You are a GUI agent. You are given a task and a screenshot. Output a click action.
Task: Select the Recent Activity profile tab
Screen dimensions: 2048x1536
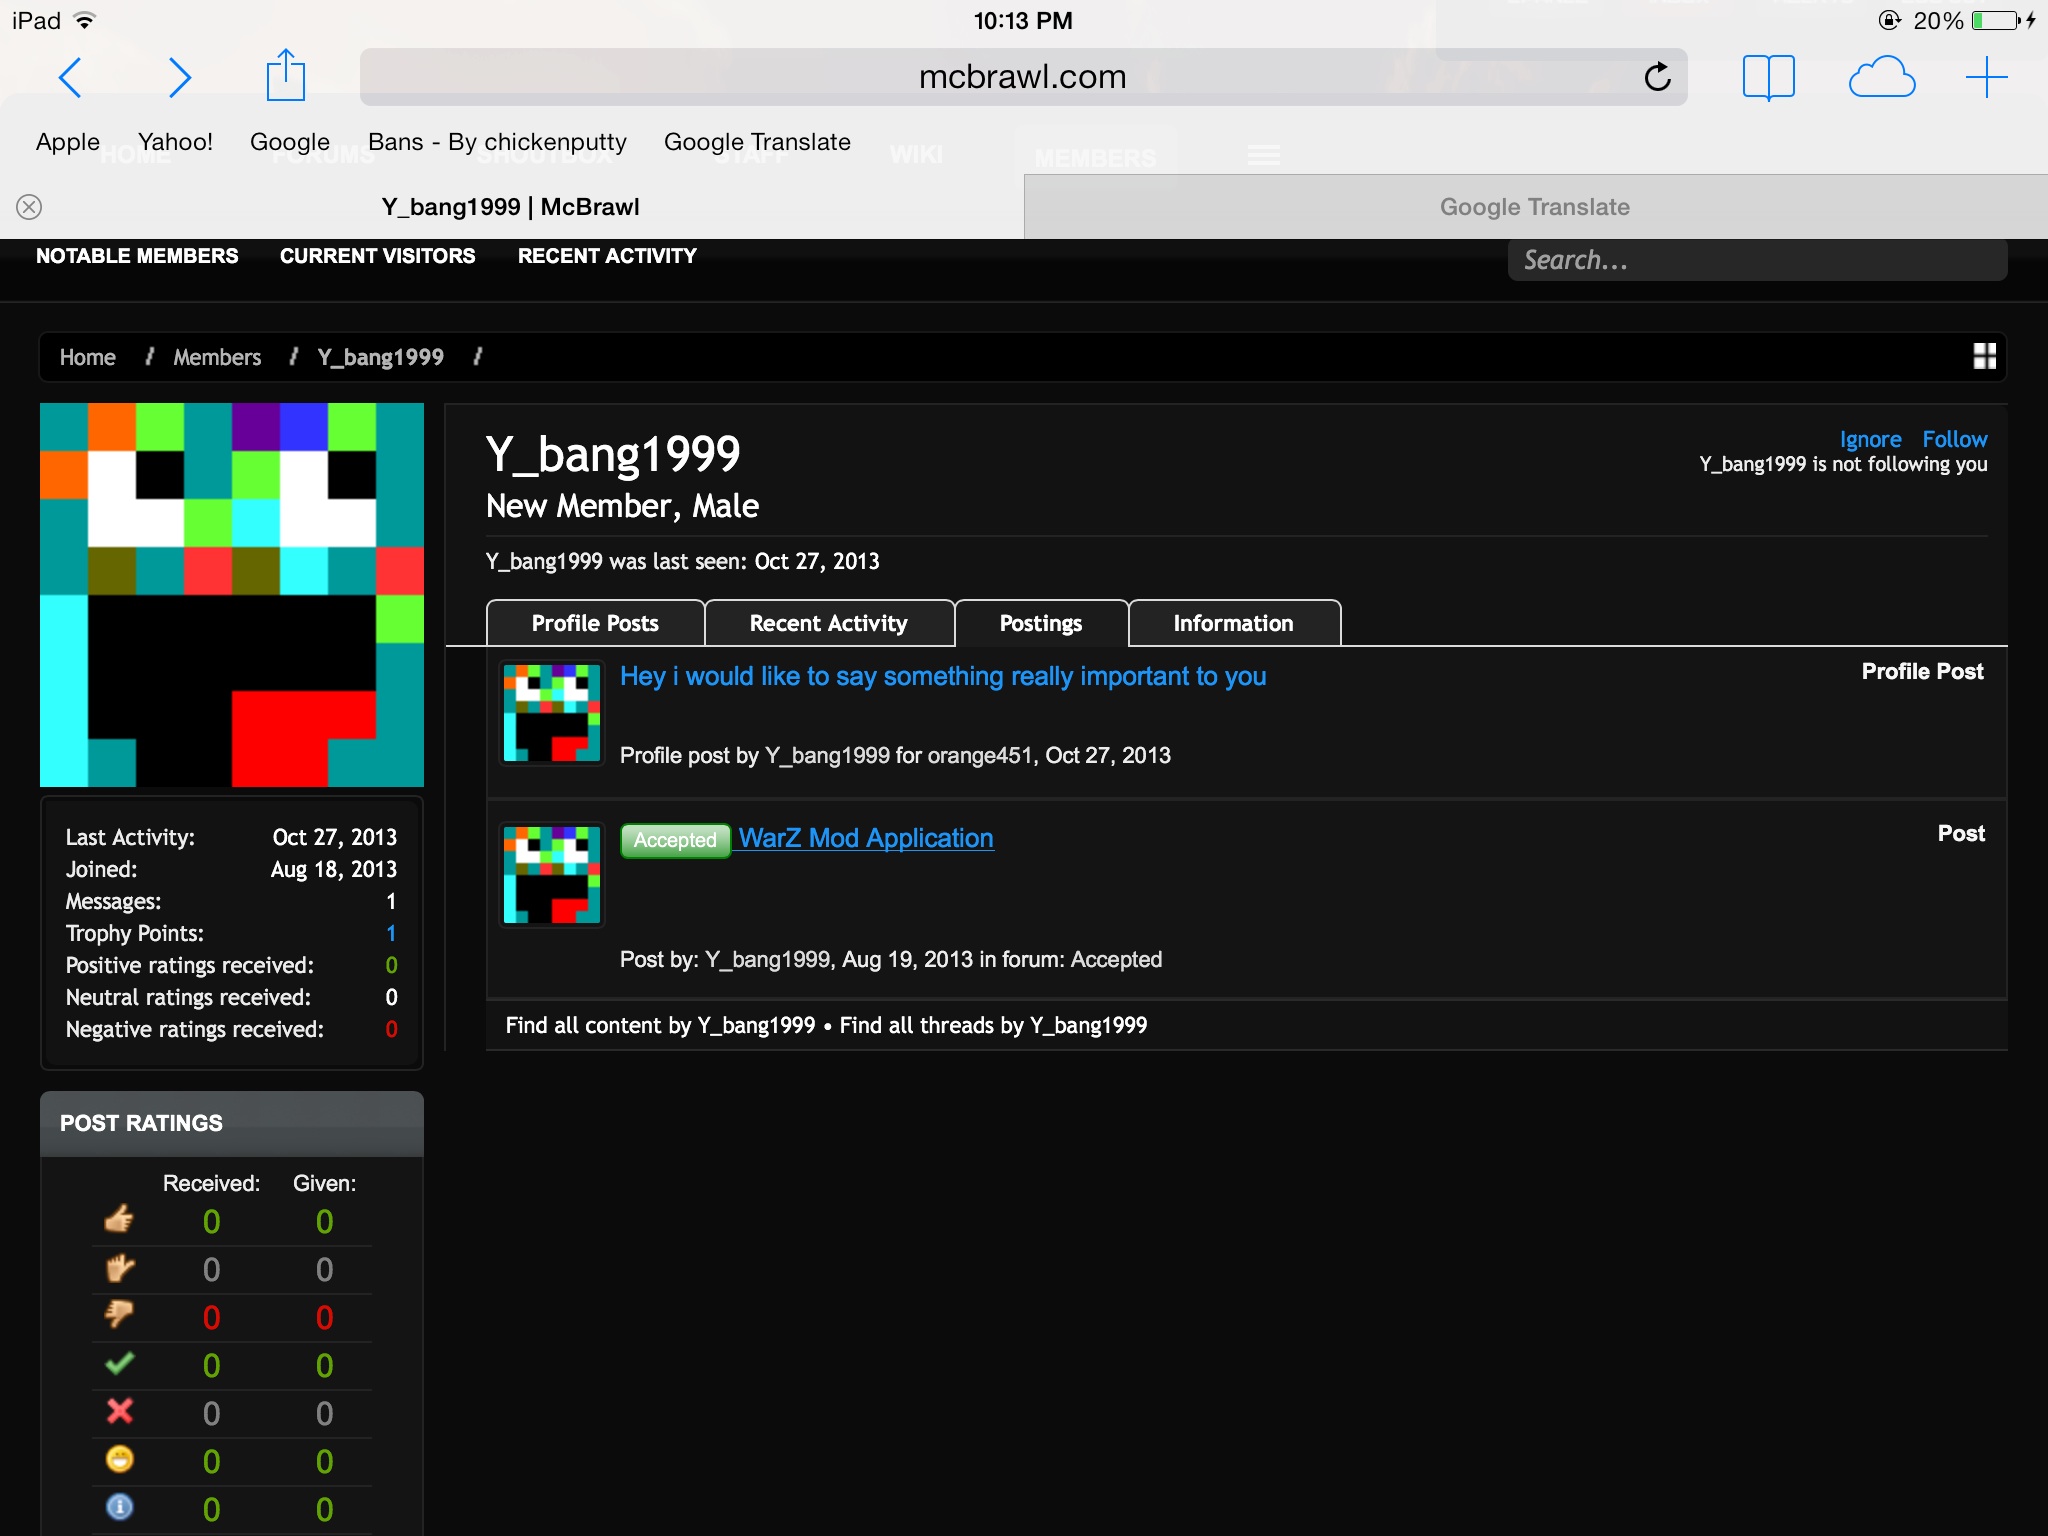point(828,623)
